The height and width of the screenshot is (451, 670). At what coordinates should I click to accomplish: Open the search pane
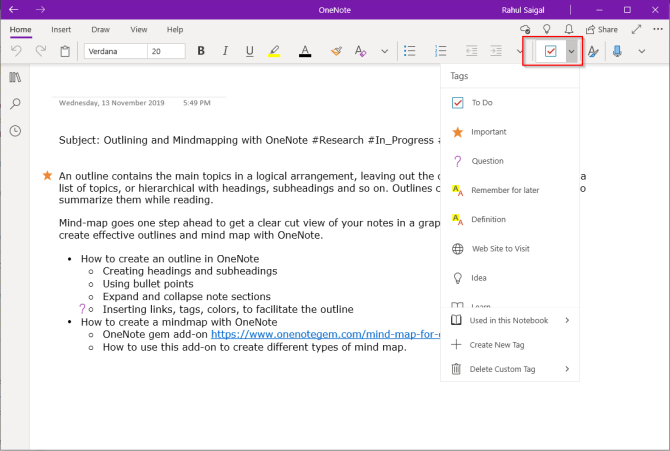coord(15,103)
